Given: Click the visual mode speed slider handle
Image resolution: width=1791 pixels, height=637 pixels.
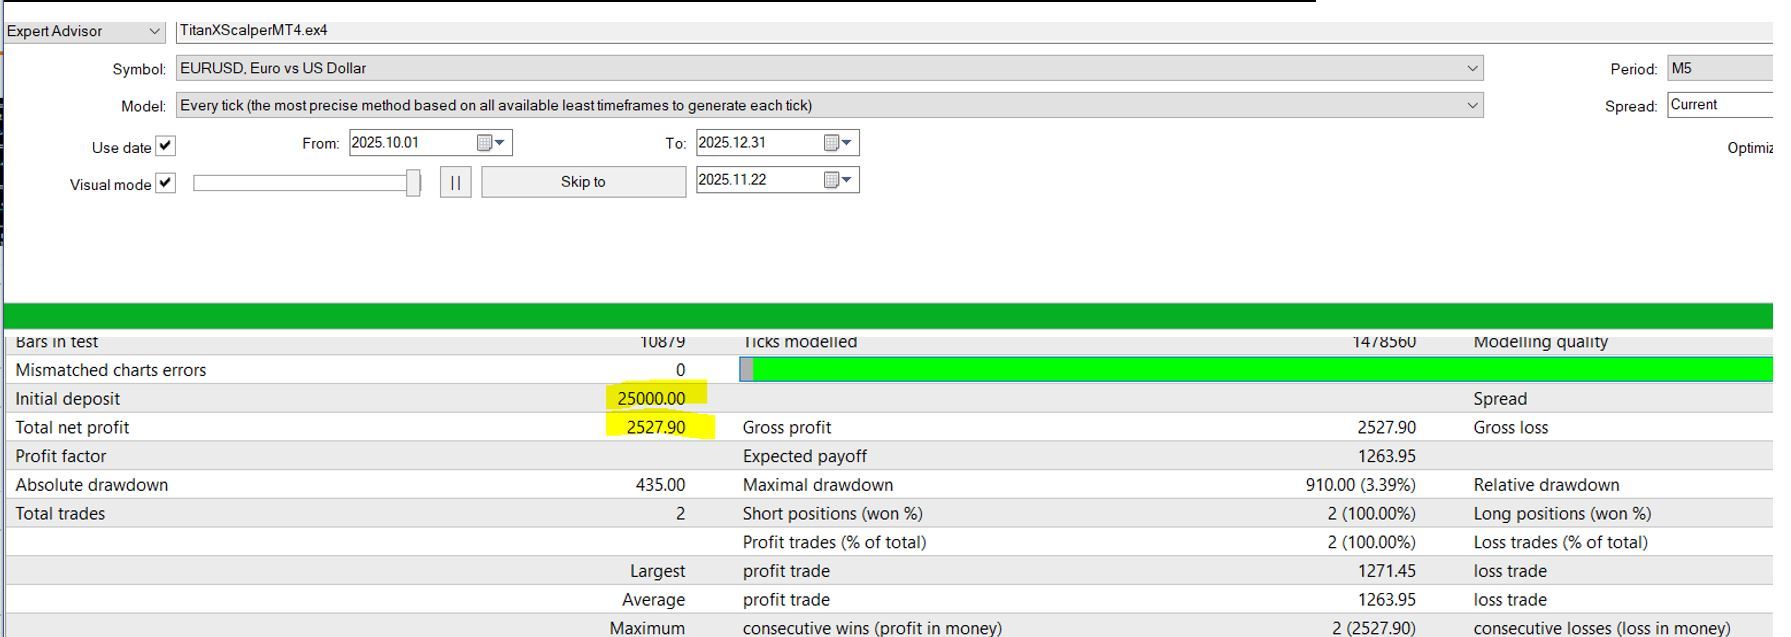Looking at the screenshot, I should point(413,182).
